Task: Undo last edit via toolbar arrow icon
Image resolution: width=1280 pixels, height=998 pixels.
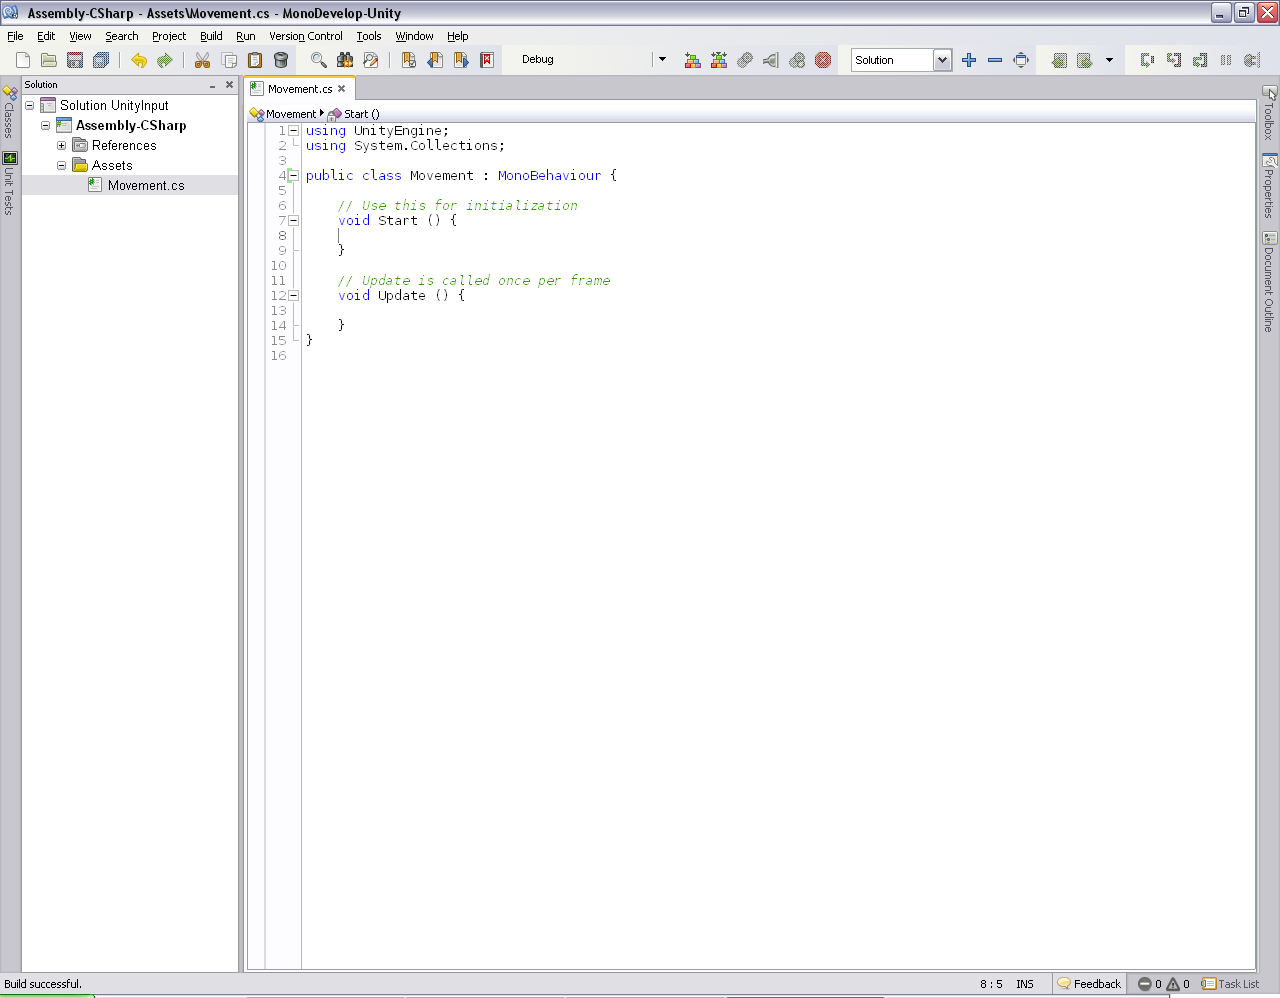Action: click(x=139, y=60)
